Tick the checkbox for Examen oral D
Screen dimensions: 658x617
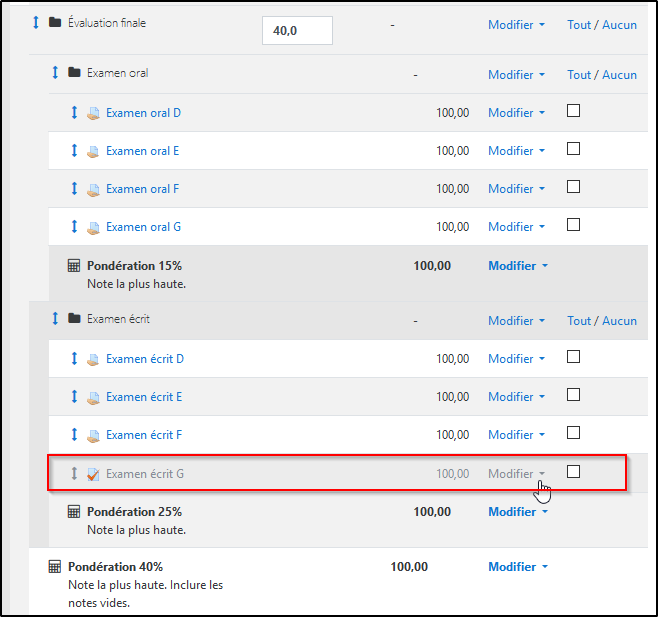point(573,111)
